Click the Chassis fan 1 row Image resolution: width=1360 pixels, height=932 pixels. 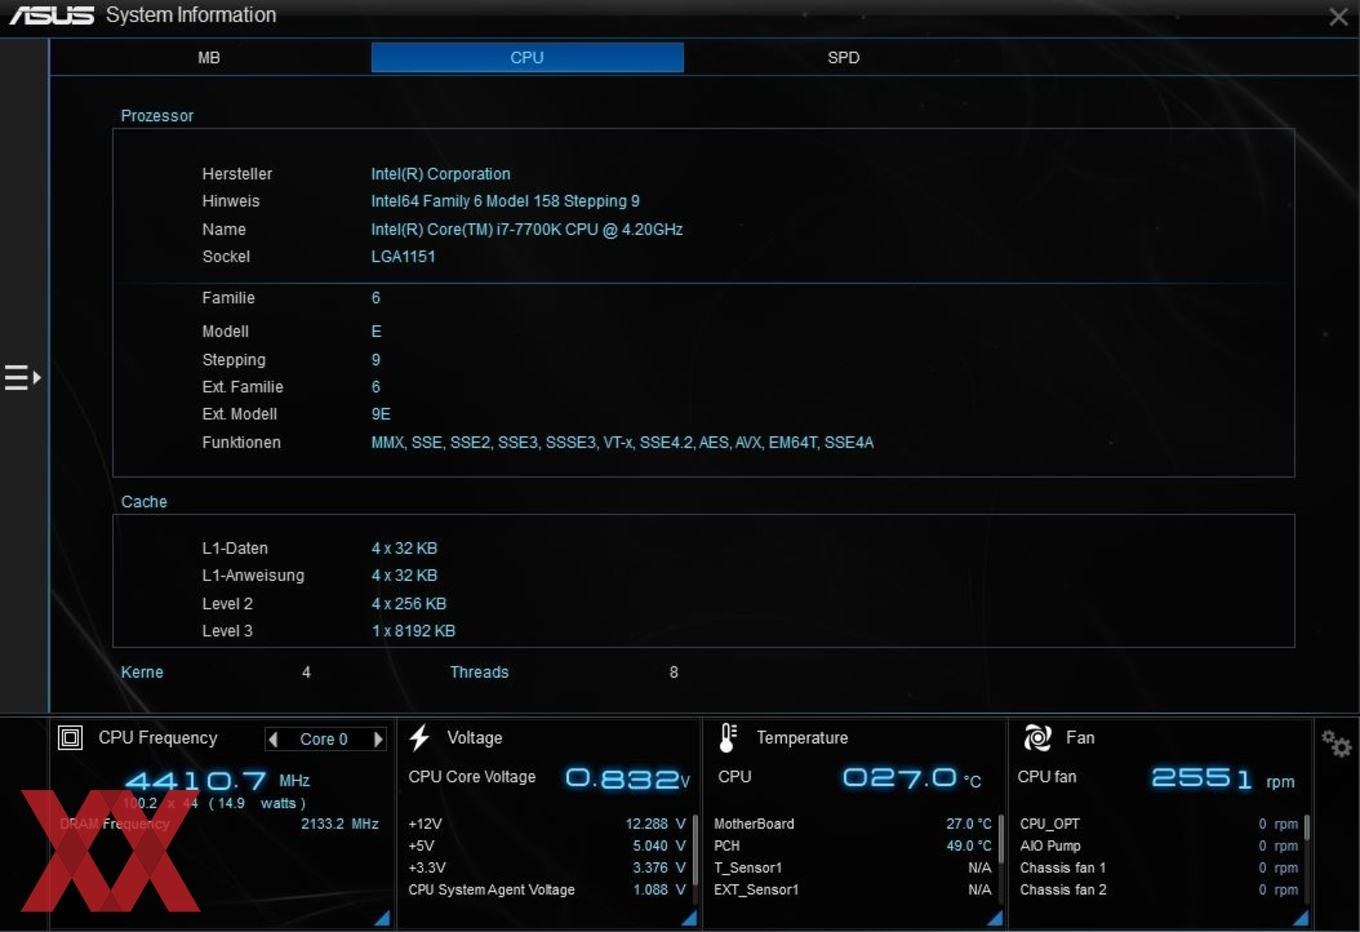(x=1159, y=868)
